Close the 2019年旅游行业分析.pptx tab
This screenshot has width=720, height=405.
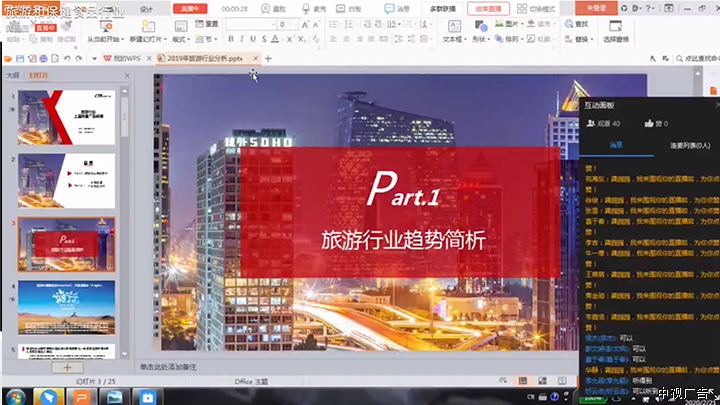click(256, 58)
